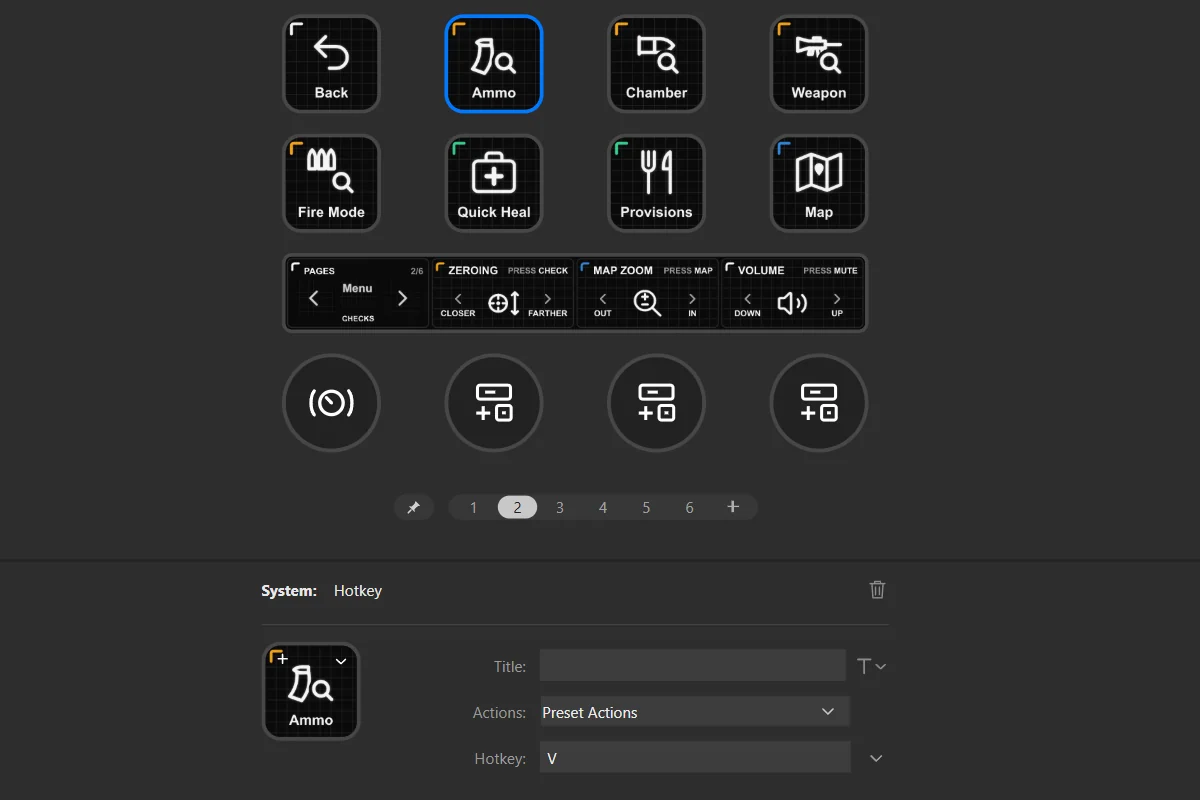Screen dimensions: 1200x800
Task: Click the first dial with gauge icon
Action: point(331,403)
